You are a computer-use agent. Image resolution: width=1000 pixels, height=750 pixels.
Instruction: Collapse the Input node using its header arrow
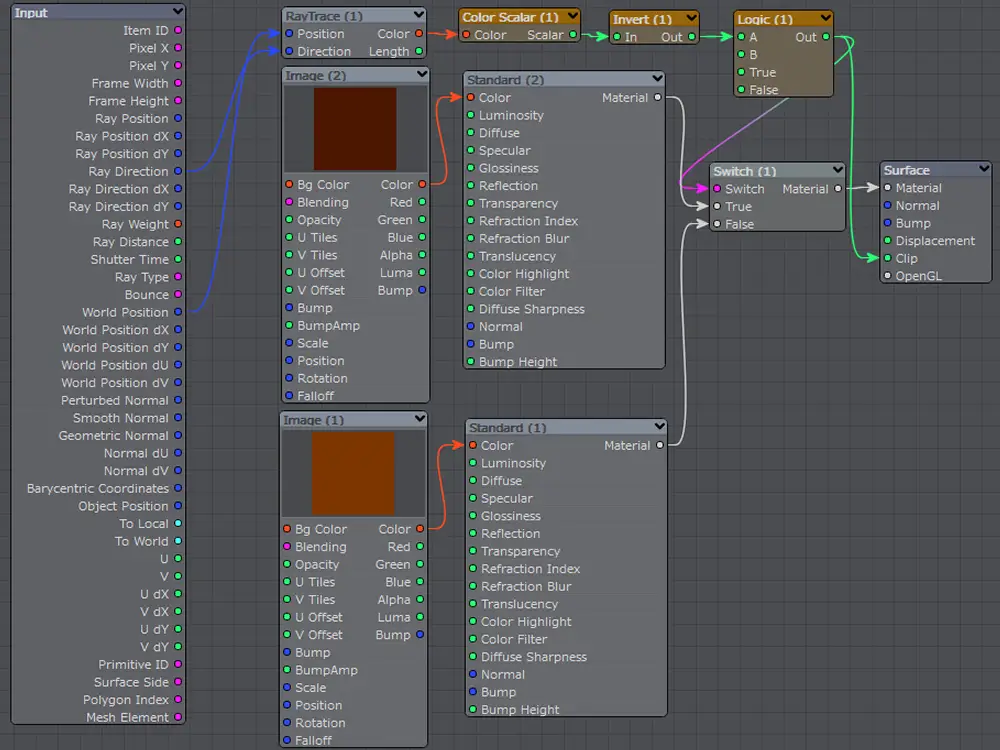[x=177, y=12]
